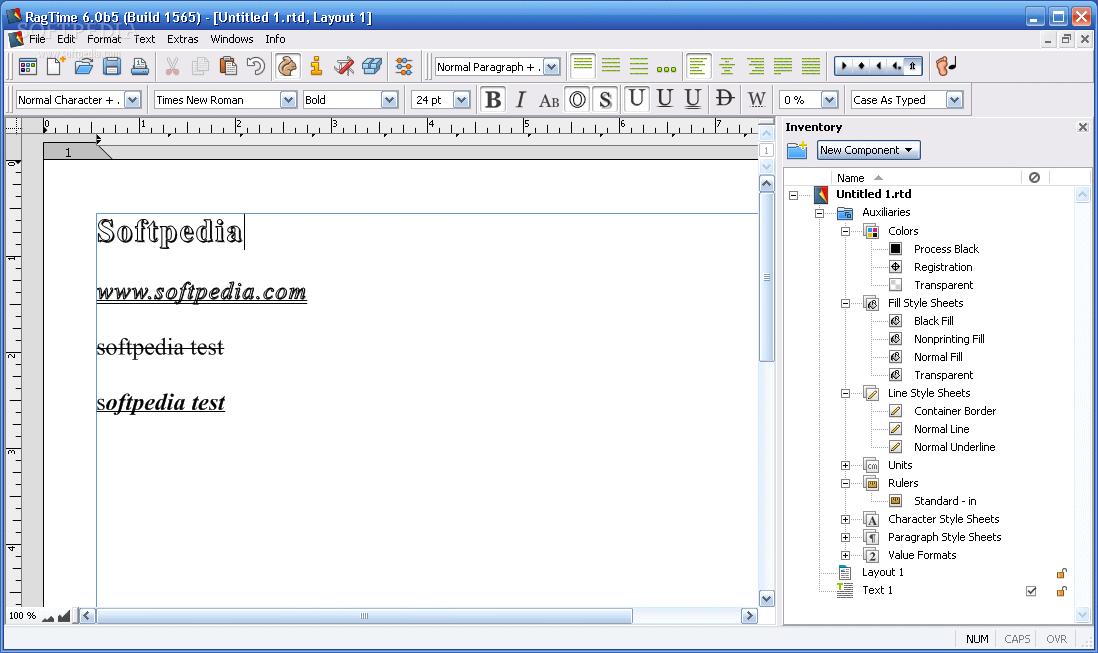Toggle Strikethrough (D) formatting
Viewport: 1098px width, 653px height.
pyautogui.click(x=725, y=99)
